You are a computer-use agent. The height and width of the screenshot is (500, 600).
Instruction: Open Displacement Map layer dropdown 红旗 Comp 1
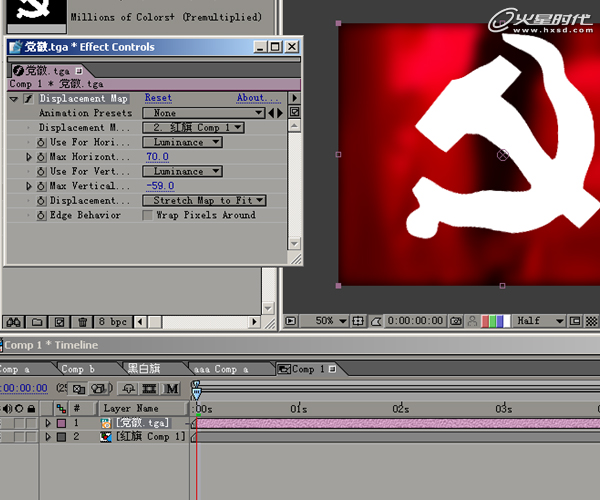click(193, 127)
